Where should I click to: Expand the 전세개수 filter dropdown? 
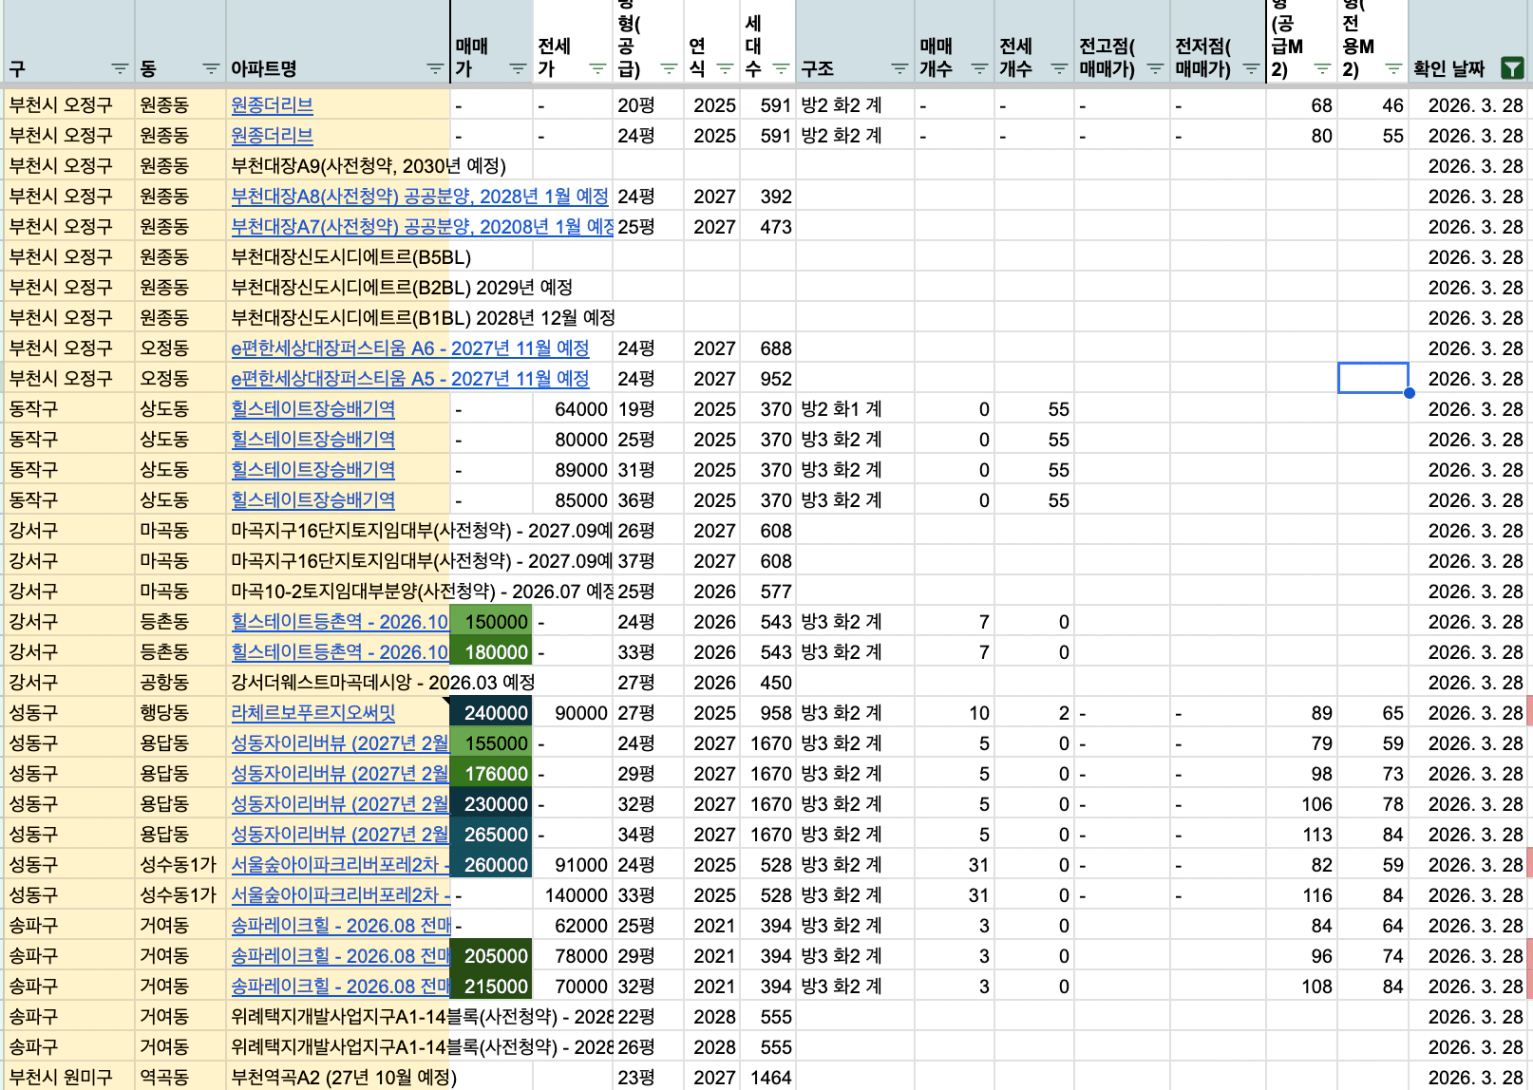click(1059, 69)
